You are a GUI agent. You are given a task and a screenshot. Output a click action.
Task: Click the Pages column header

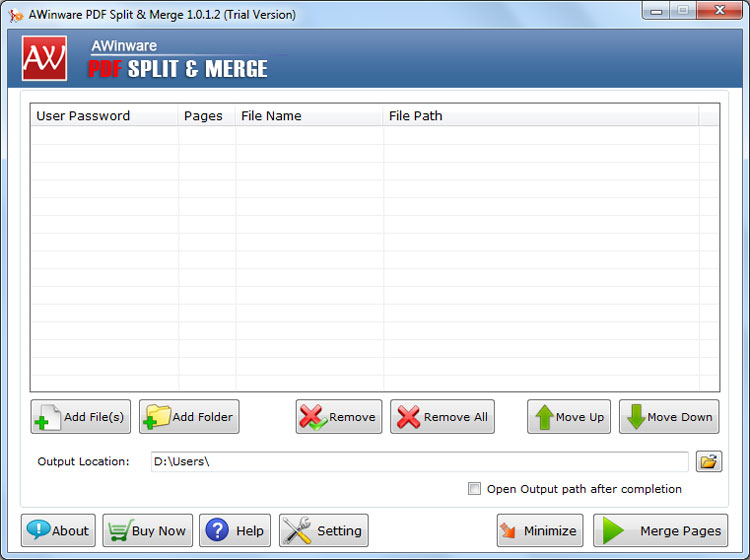(x=207, y=116)
